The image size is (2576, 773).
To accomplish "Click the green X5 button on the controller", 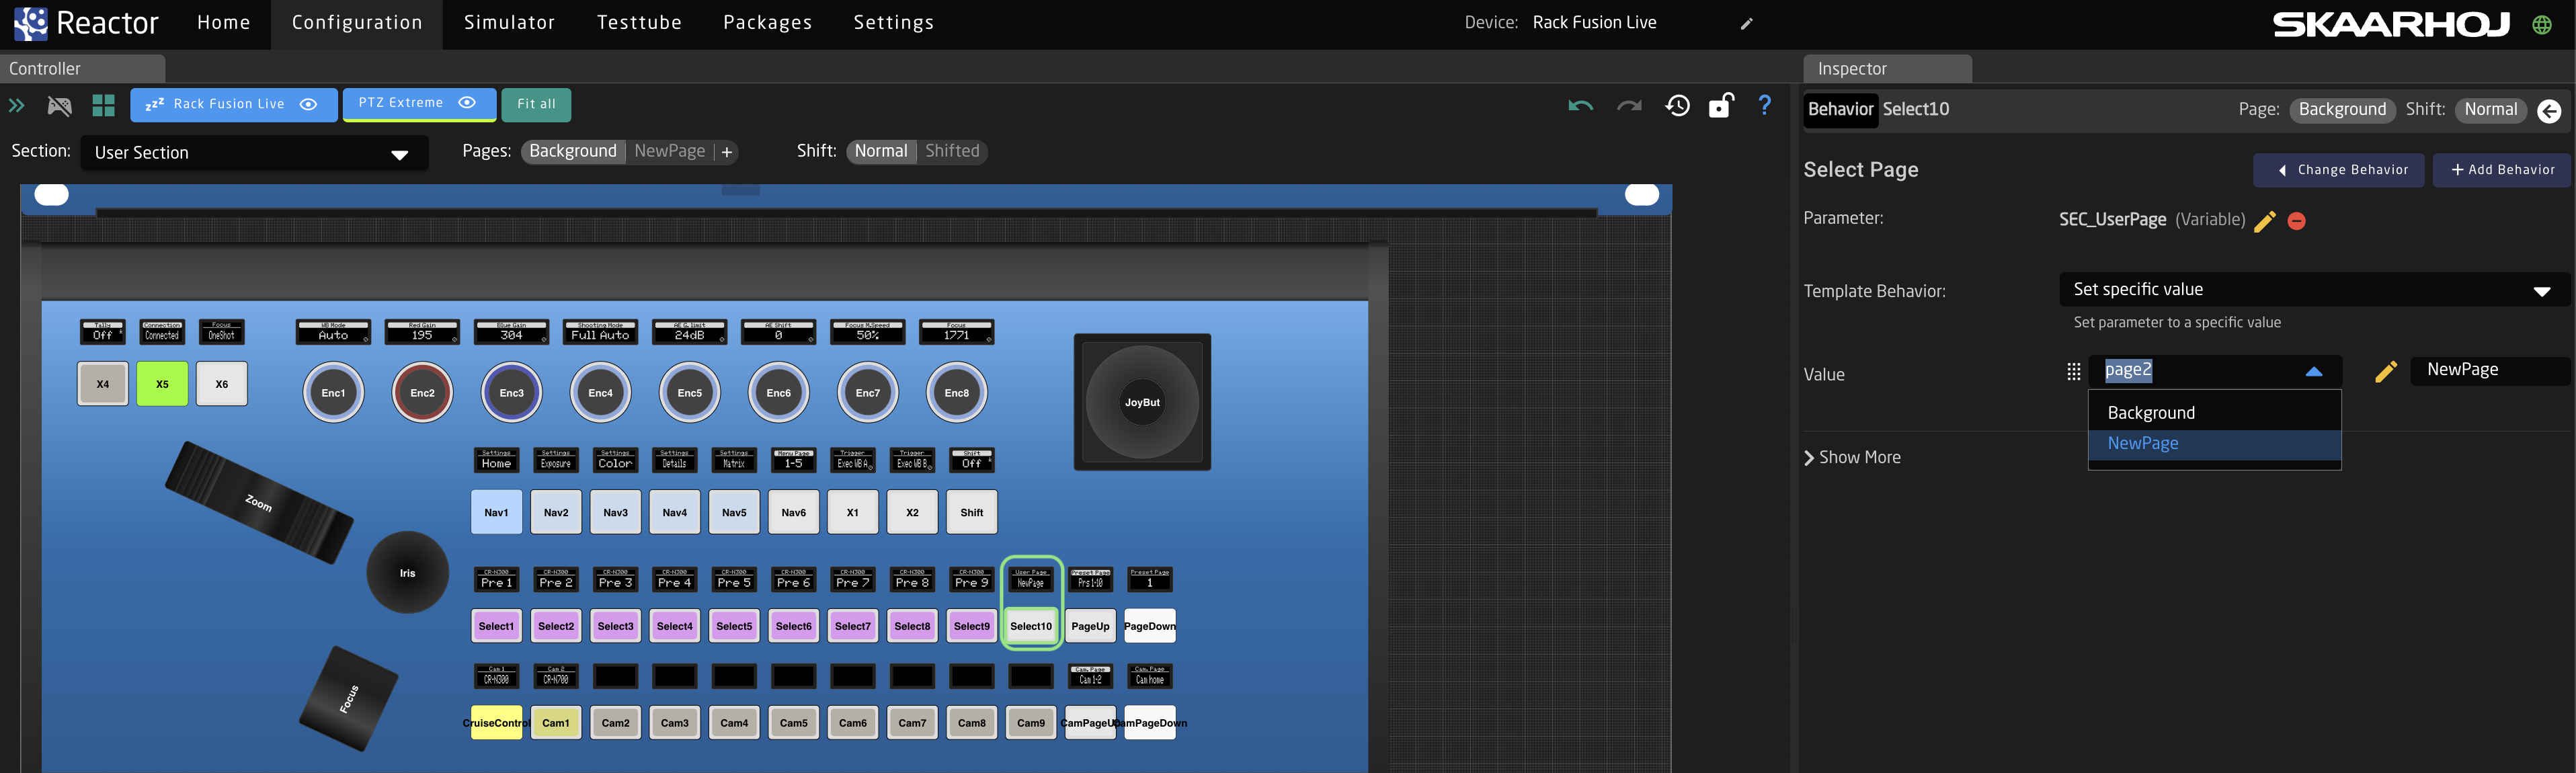I will point(162,384).
